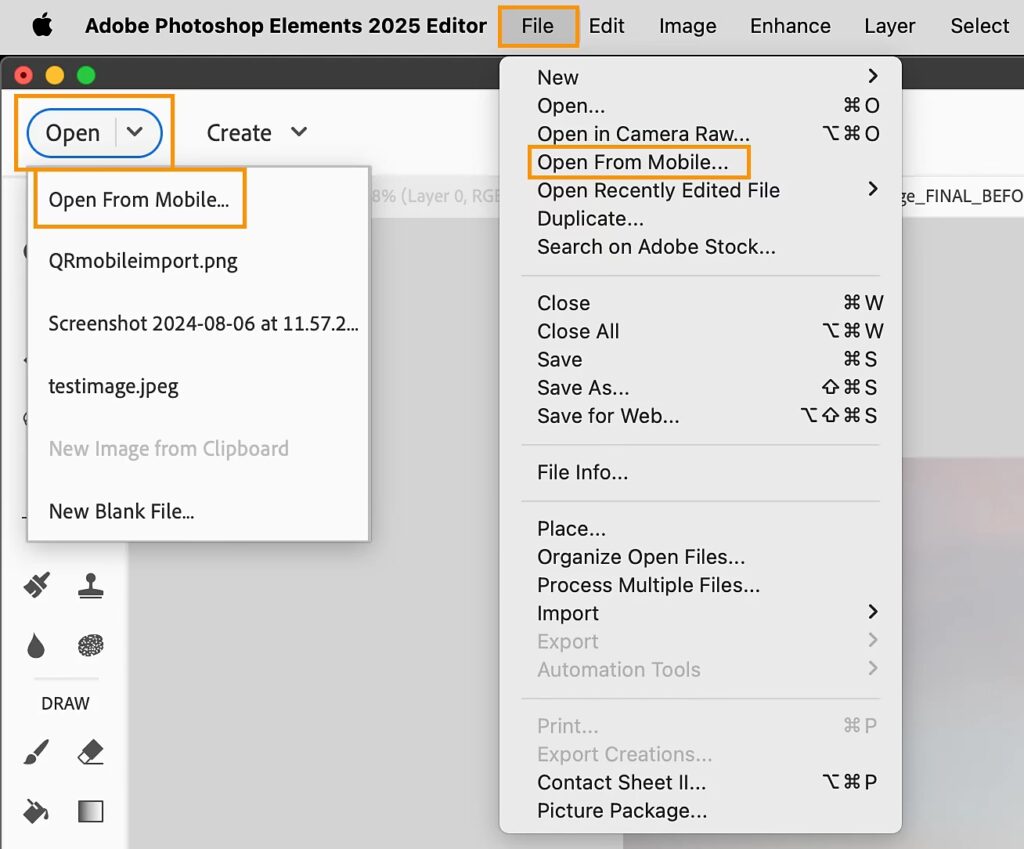Expand the Import submenu
Screen dimensions: 1024x849
(872, 612)
